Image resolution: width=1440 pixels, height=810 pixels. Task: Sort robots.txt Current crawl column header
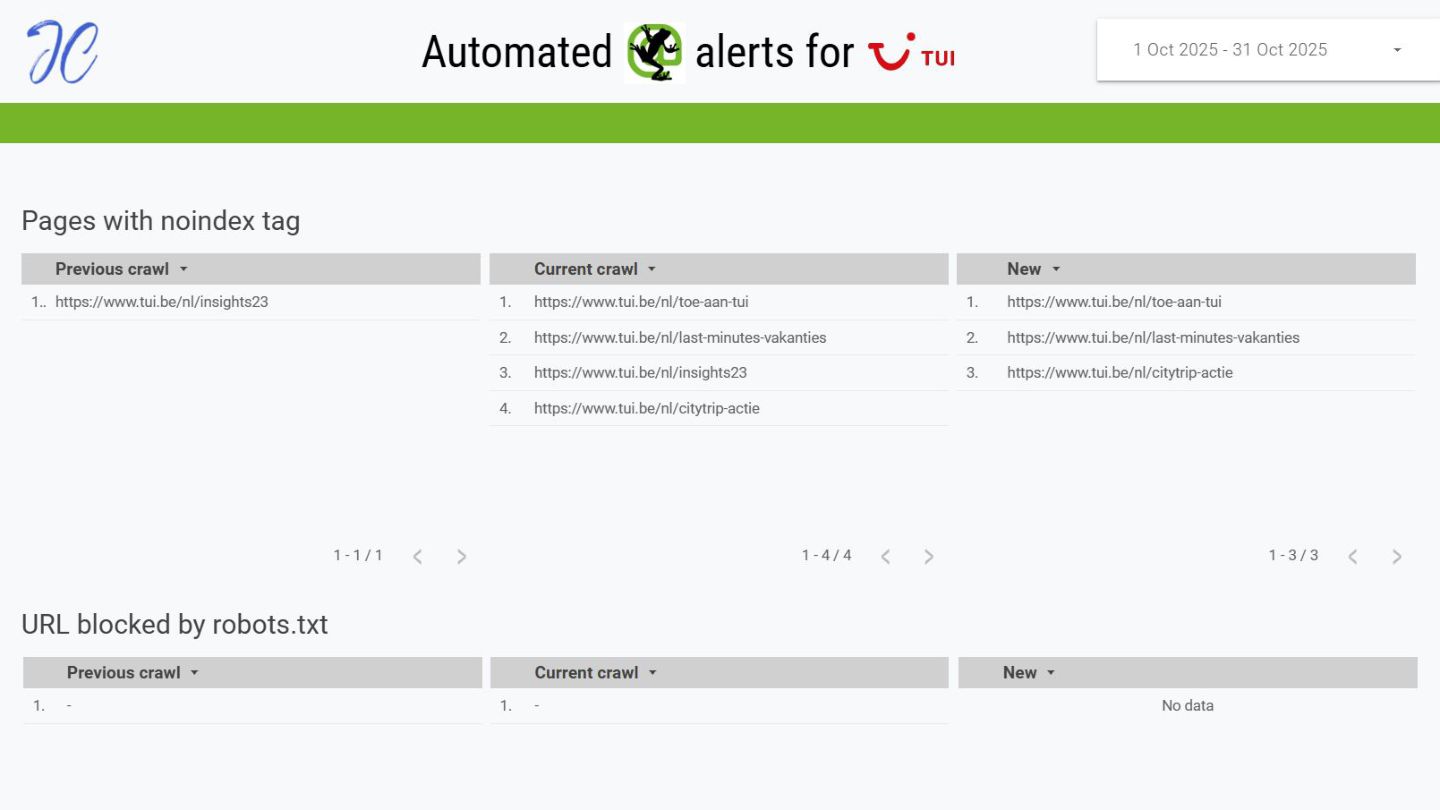click(596, 673)
